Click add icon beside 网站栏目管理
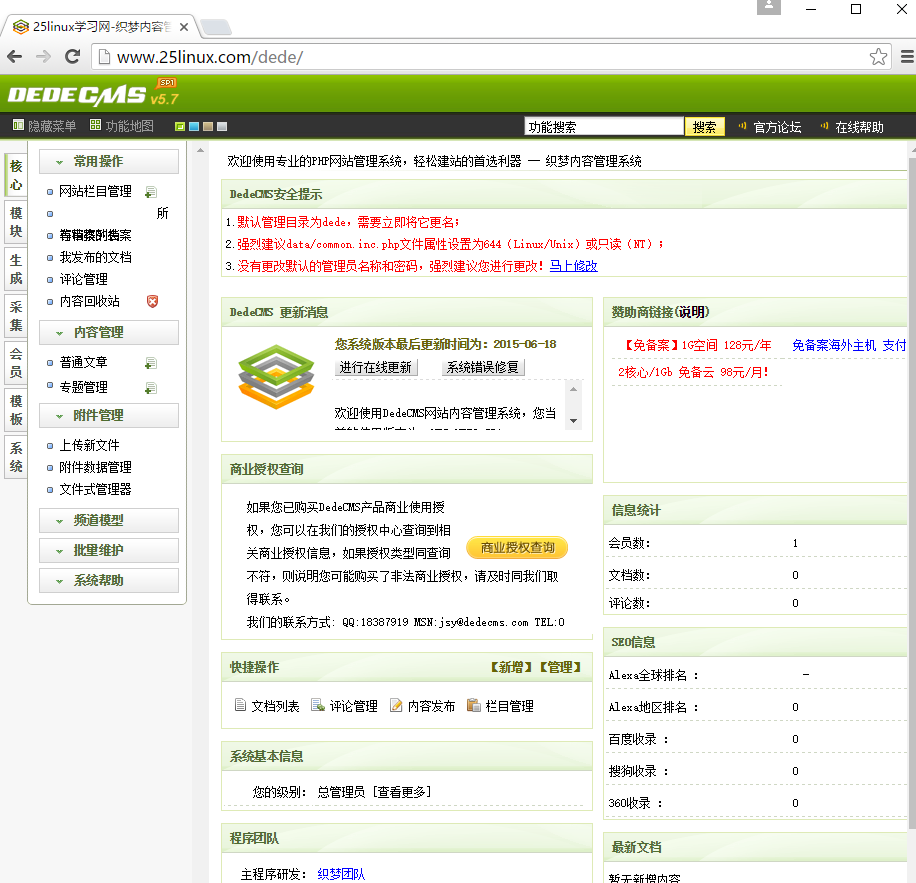This screenshot has width=916, height=883. pyautogui.click(x=151, y=192)
